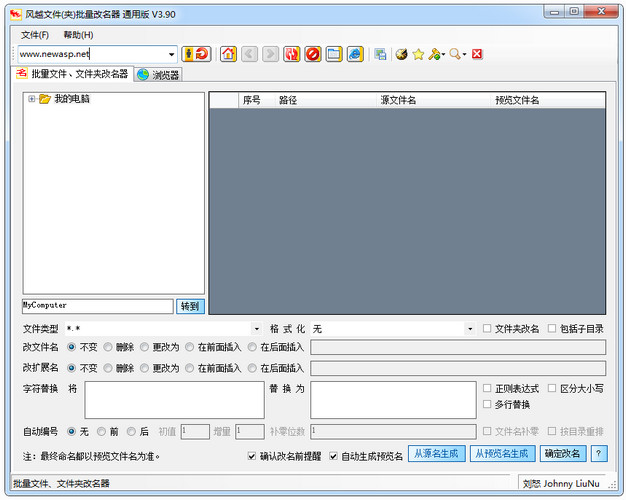Click the 预览文件名 column header
Screen dimensions: 626x500
[x=517, y=100]
